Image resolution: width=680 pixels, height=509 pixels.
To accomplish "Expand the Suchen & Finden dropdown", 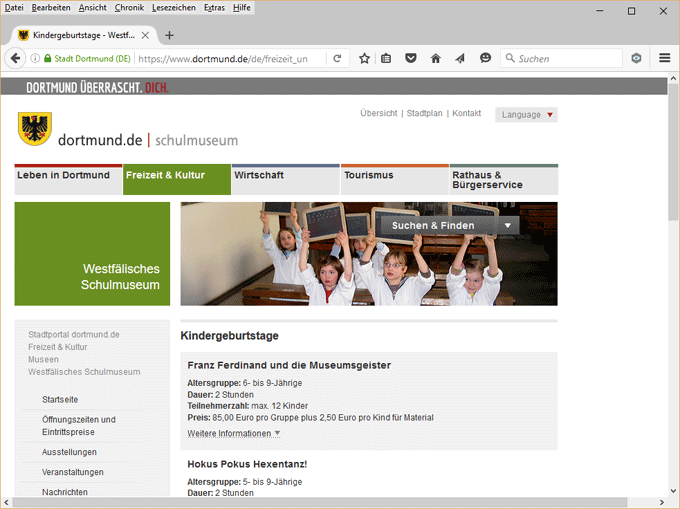I will [x=450, y=225].
